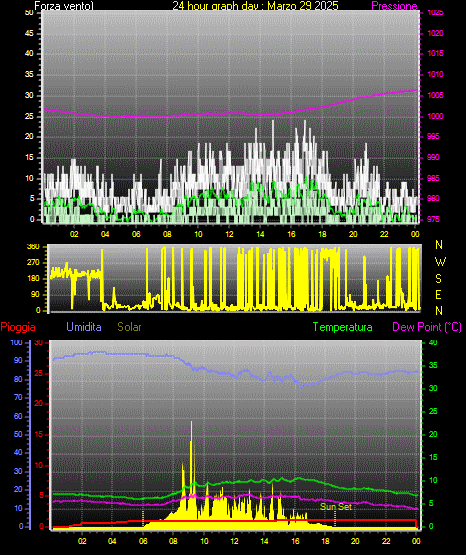Click the '90' wind direction axis value
This screenshot has width=466, height=555.
click(x=35, y=294)
